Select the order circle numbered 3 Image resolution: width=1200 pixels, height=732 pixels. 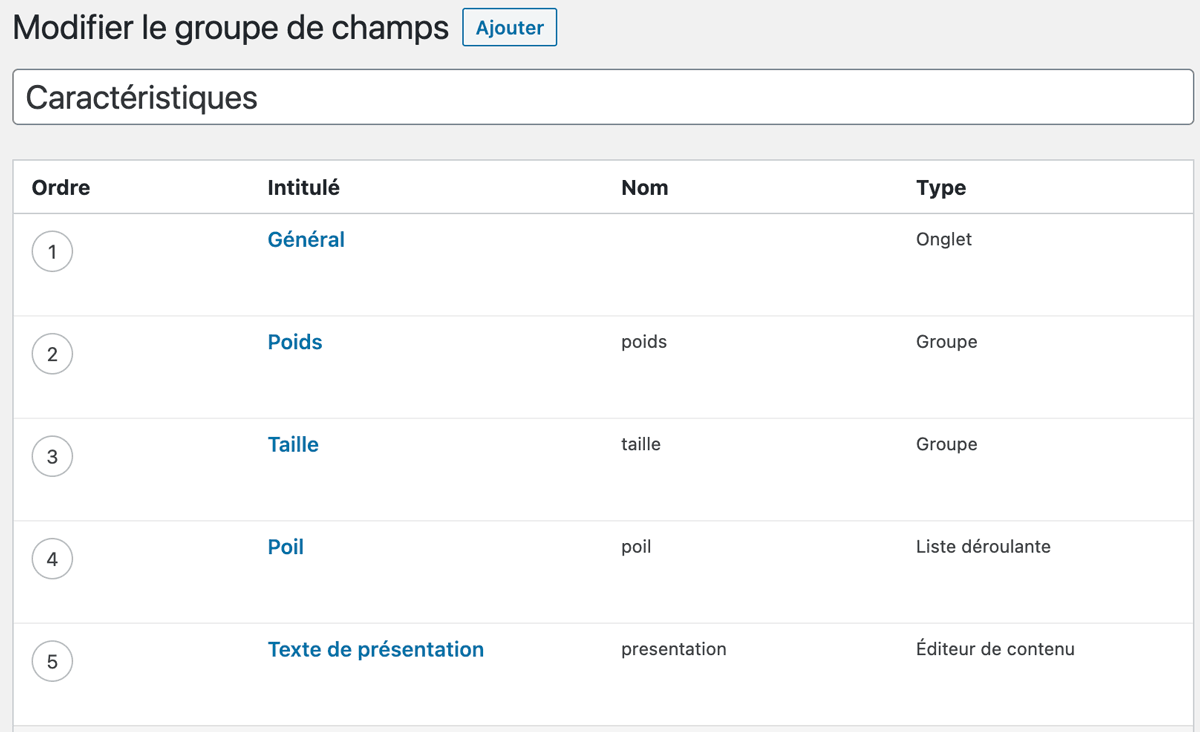click(52, 457)
